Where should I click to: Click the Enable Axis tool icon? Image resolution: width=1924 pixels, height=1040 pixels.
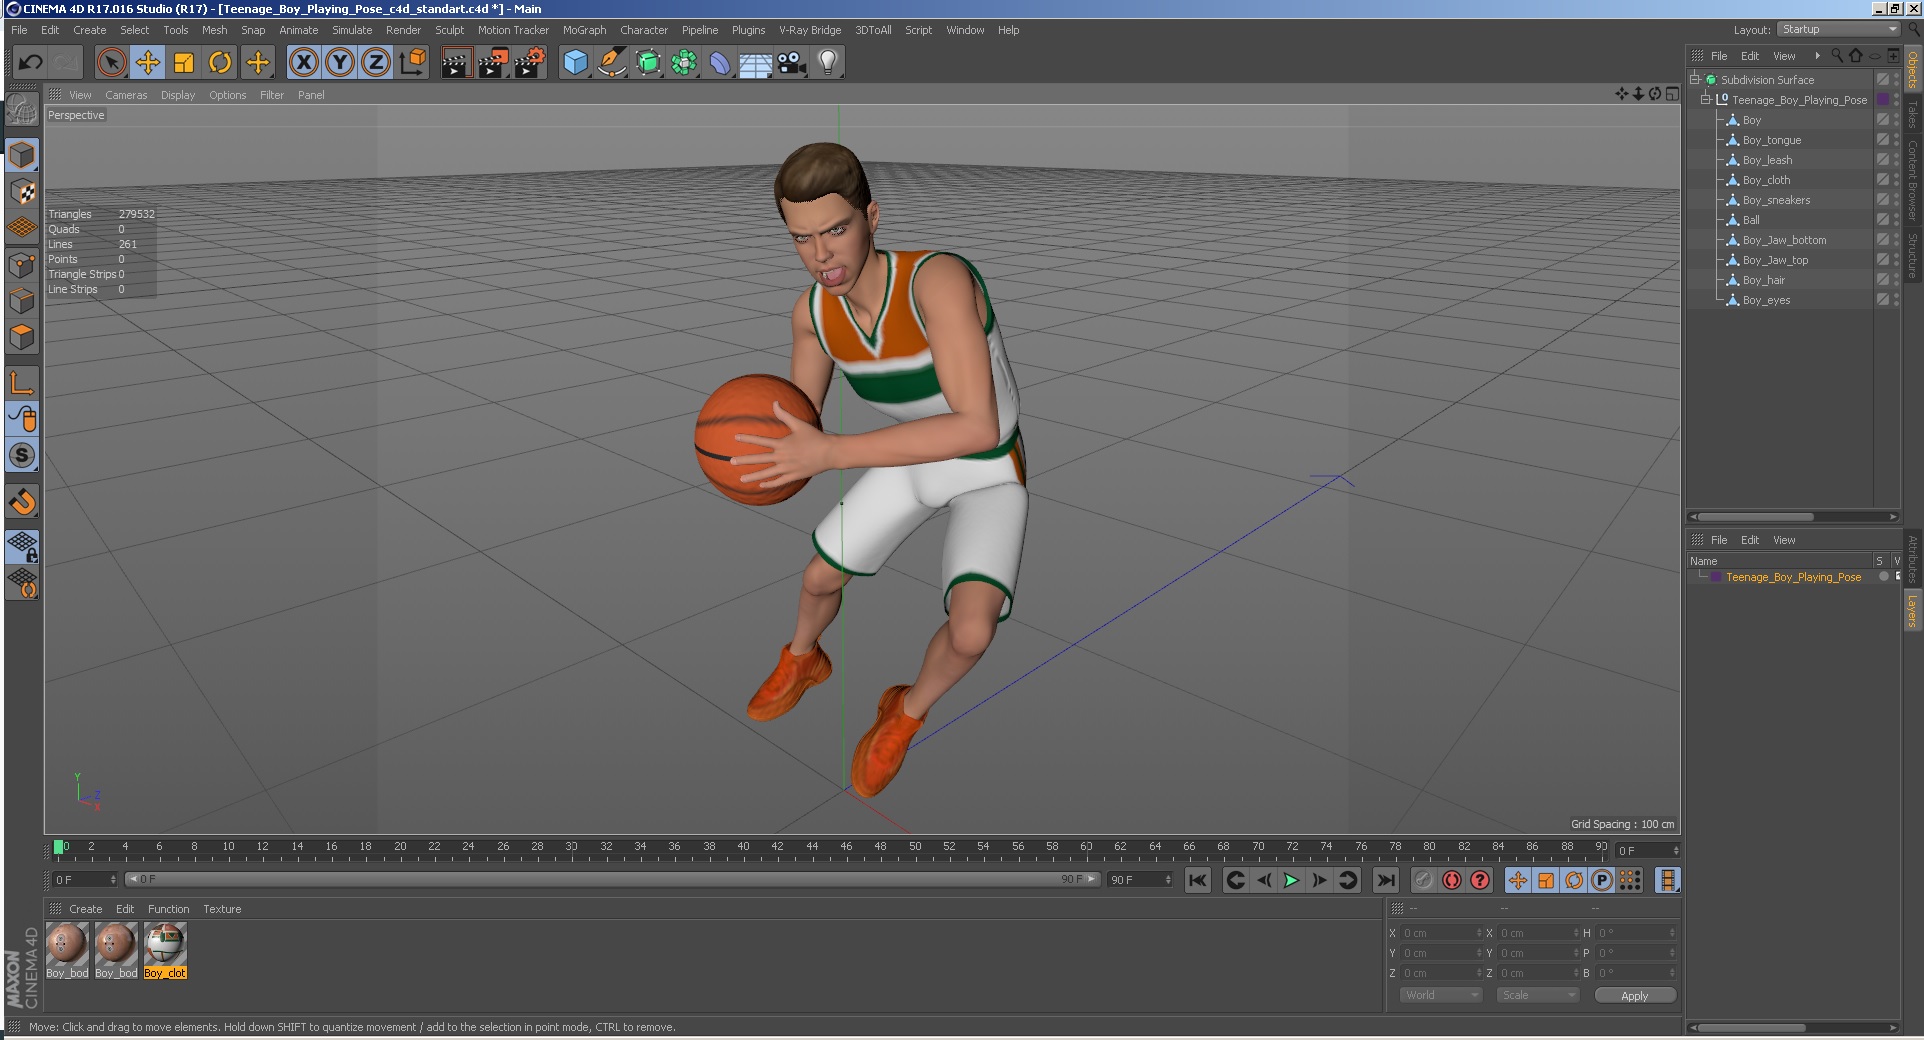pos(22,382)
